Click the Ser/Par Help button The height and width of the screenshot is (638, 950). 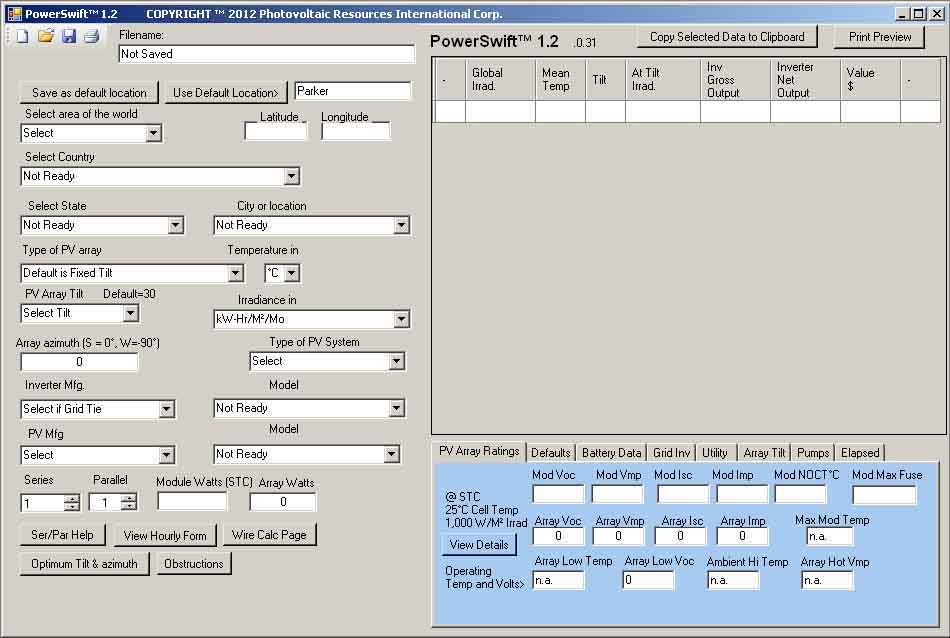click(x=62, y=535)
